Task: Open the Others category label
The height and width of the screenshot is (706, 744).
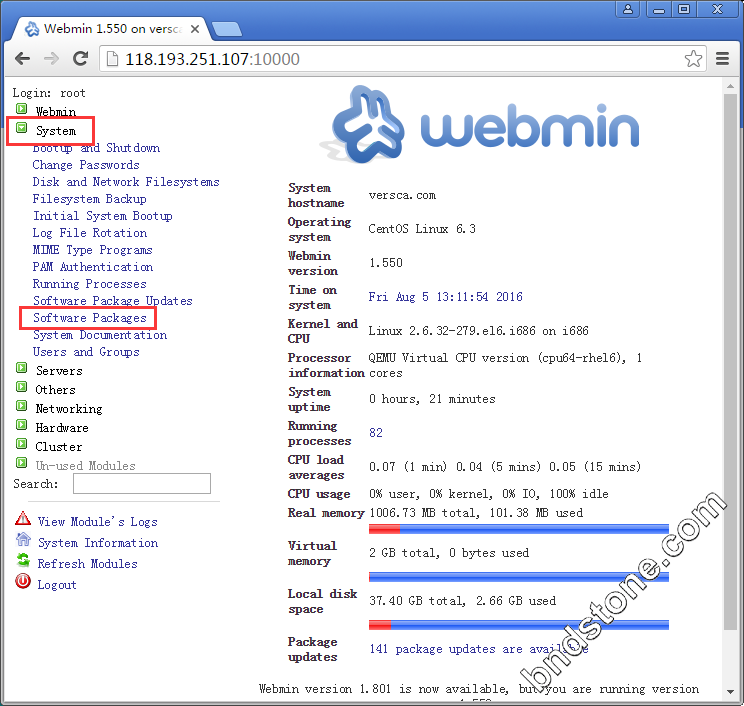Action: (x=56, y=390)
